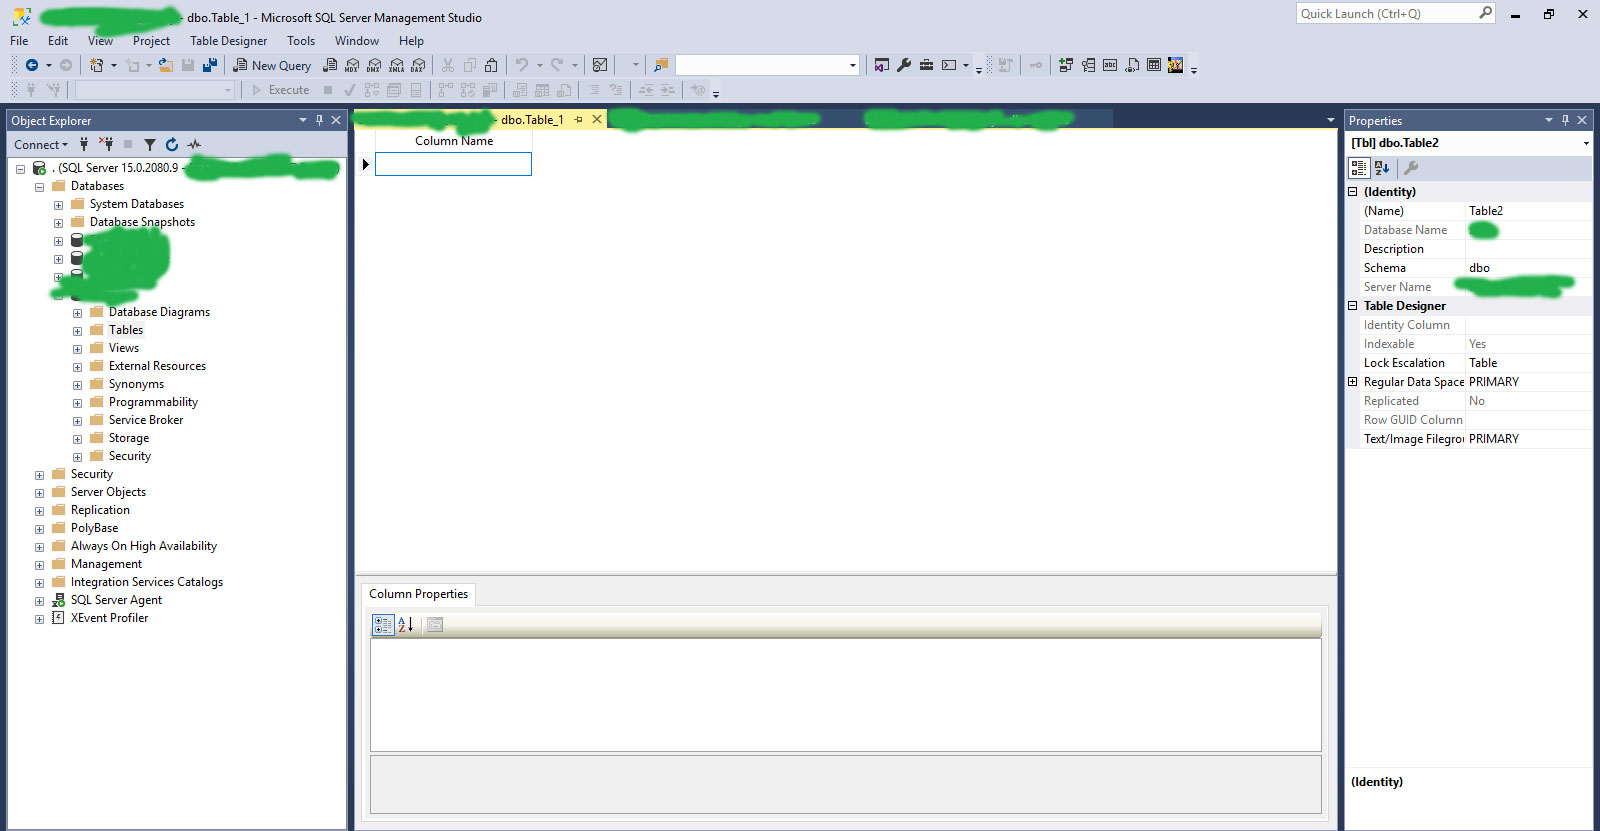Select the Programmability folder in tree
Image resolution: width=1600 pixels, height=831 pixels.
tap(153, 402)
